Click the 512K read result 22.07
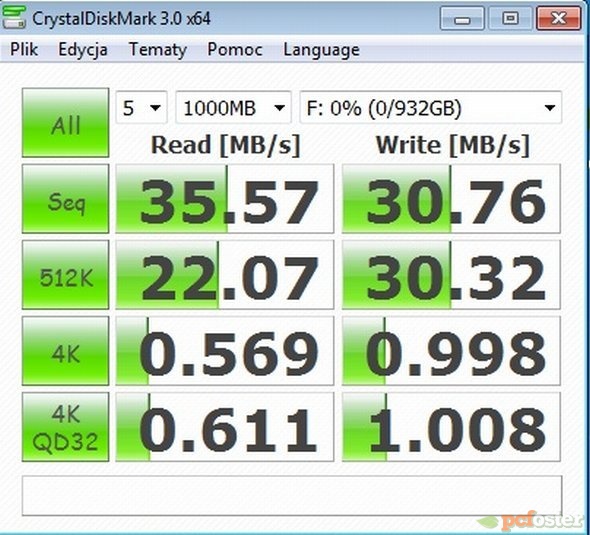Image resolution: width=590 pixels, height=535 pixels. point(225,275)
